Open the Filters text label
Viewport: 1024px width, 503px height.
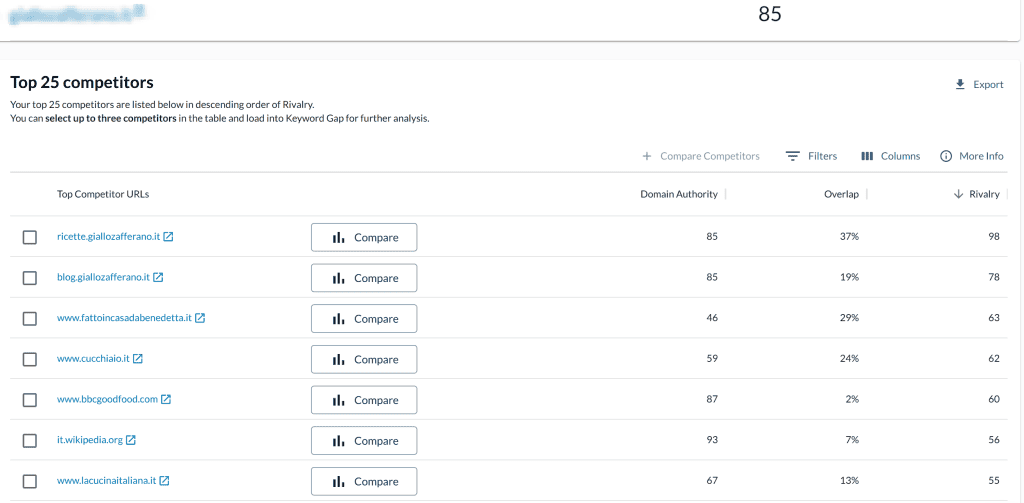pyautogui.click(x=822, y=156)
